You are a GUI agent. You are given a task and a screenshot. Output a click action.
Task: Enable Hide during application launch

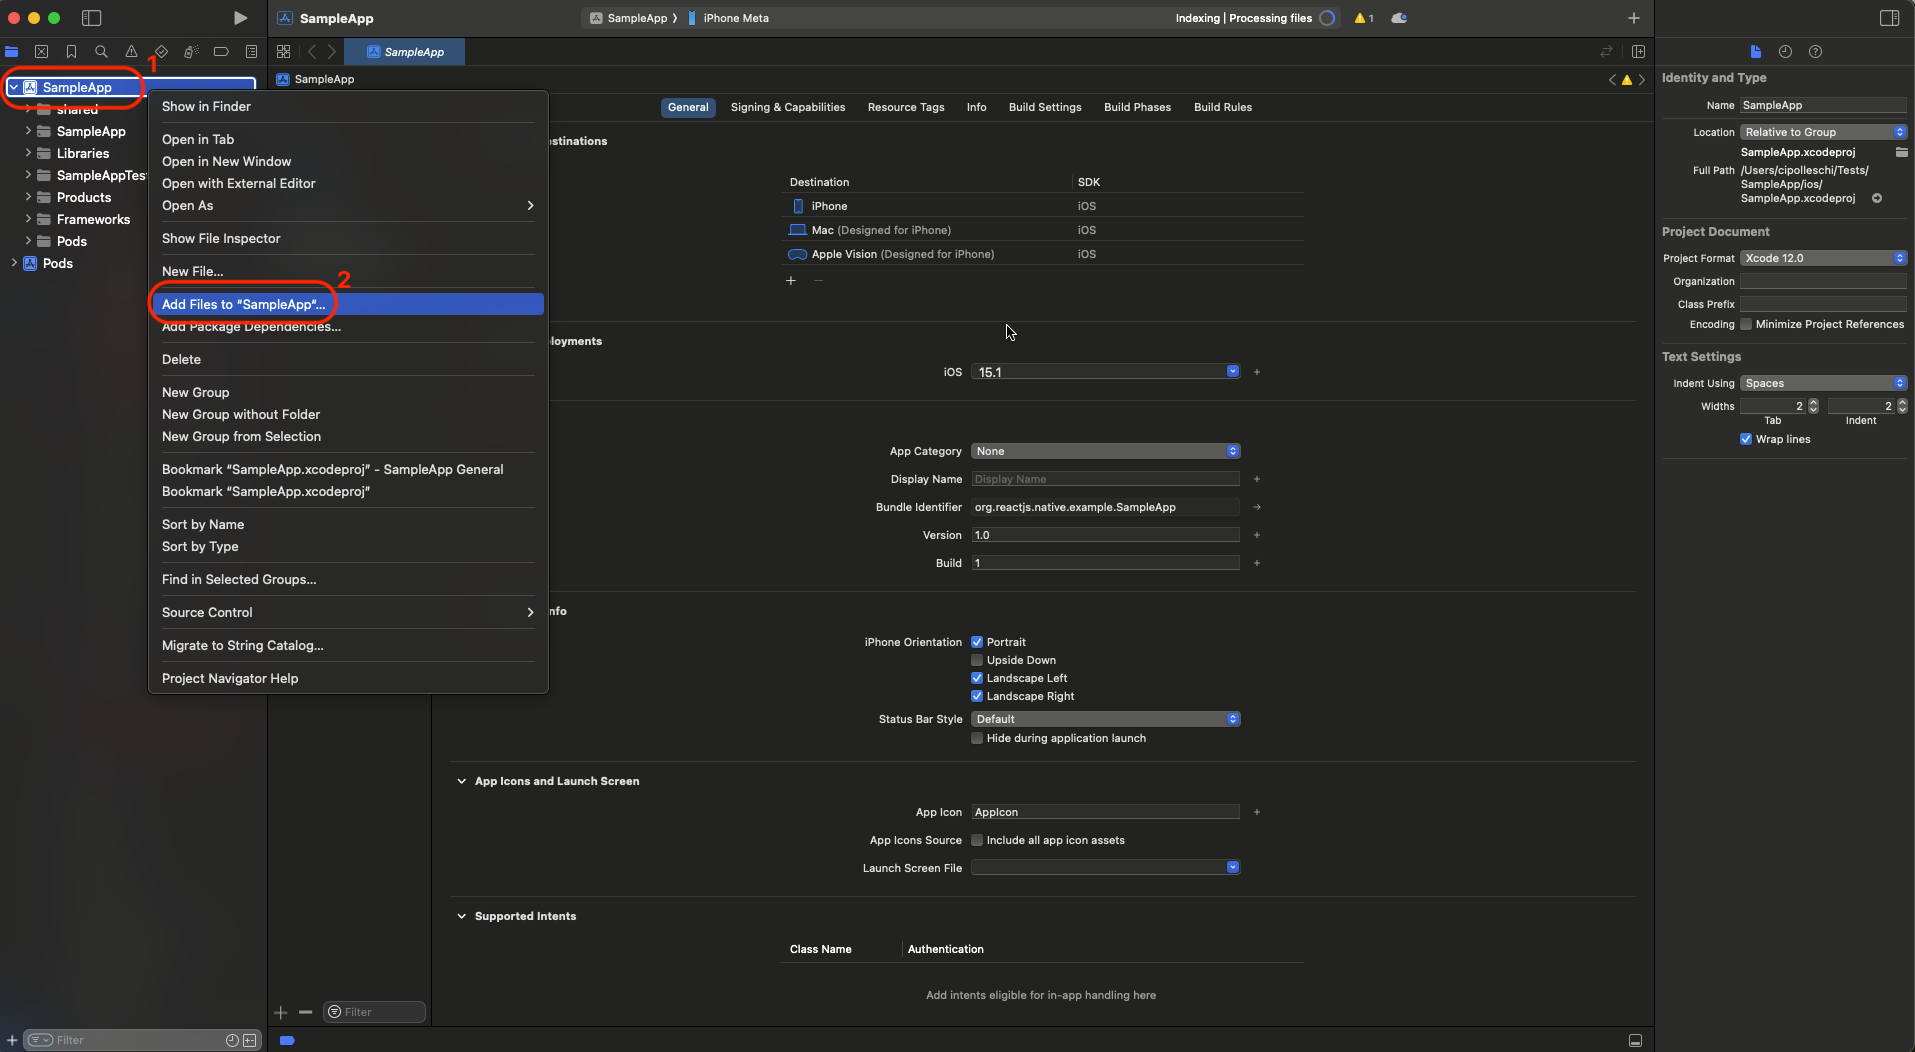click(x=977, y=738)
